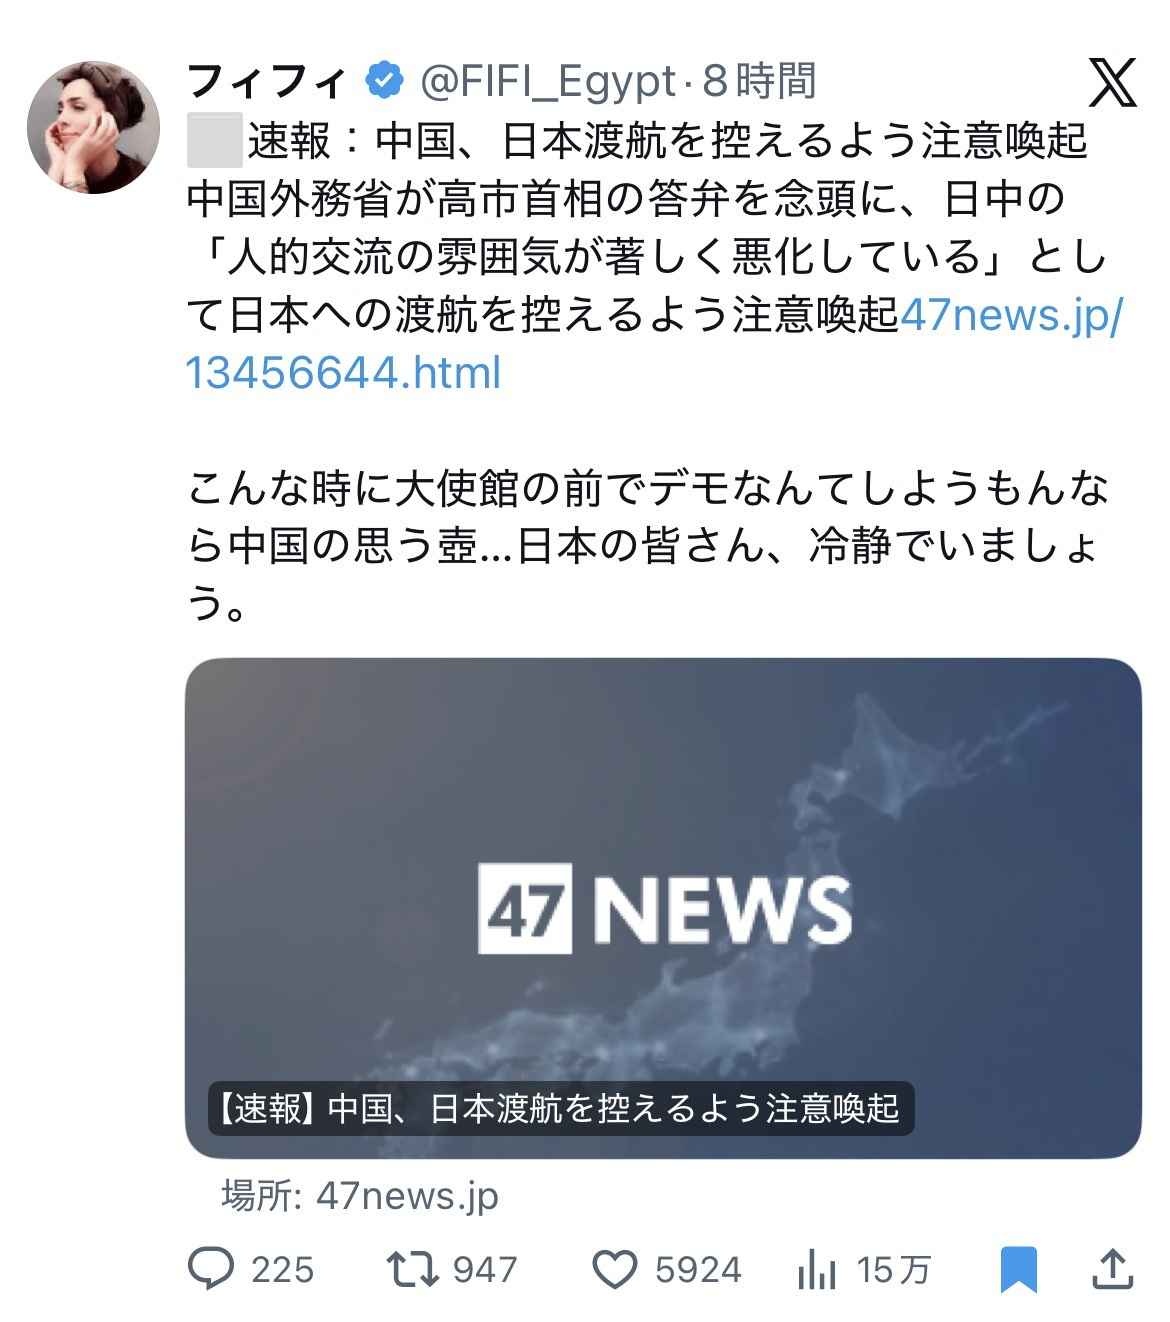Open the reply icon with 225 comments
This screenshot has width=1170, height=1322.
(211, 1269)
